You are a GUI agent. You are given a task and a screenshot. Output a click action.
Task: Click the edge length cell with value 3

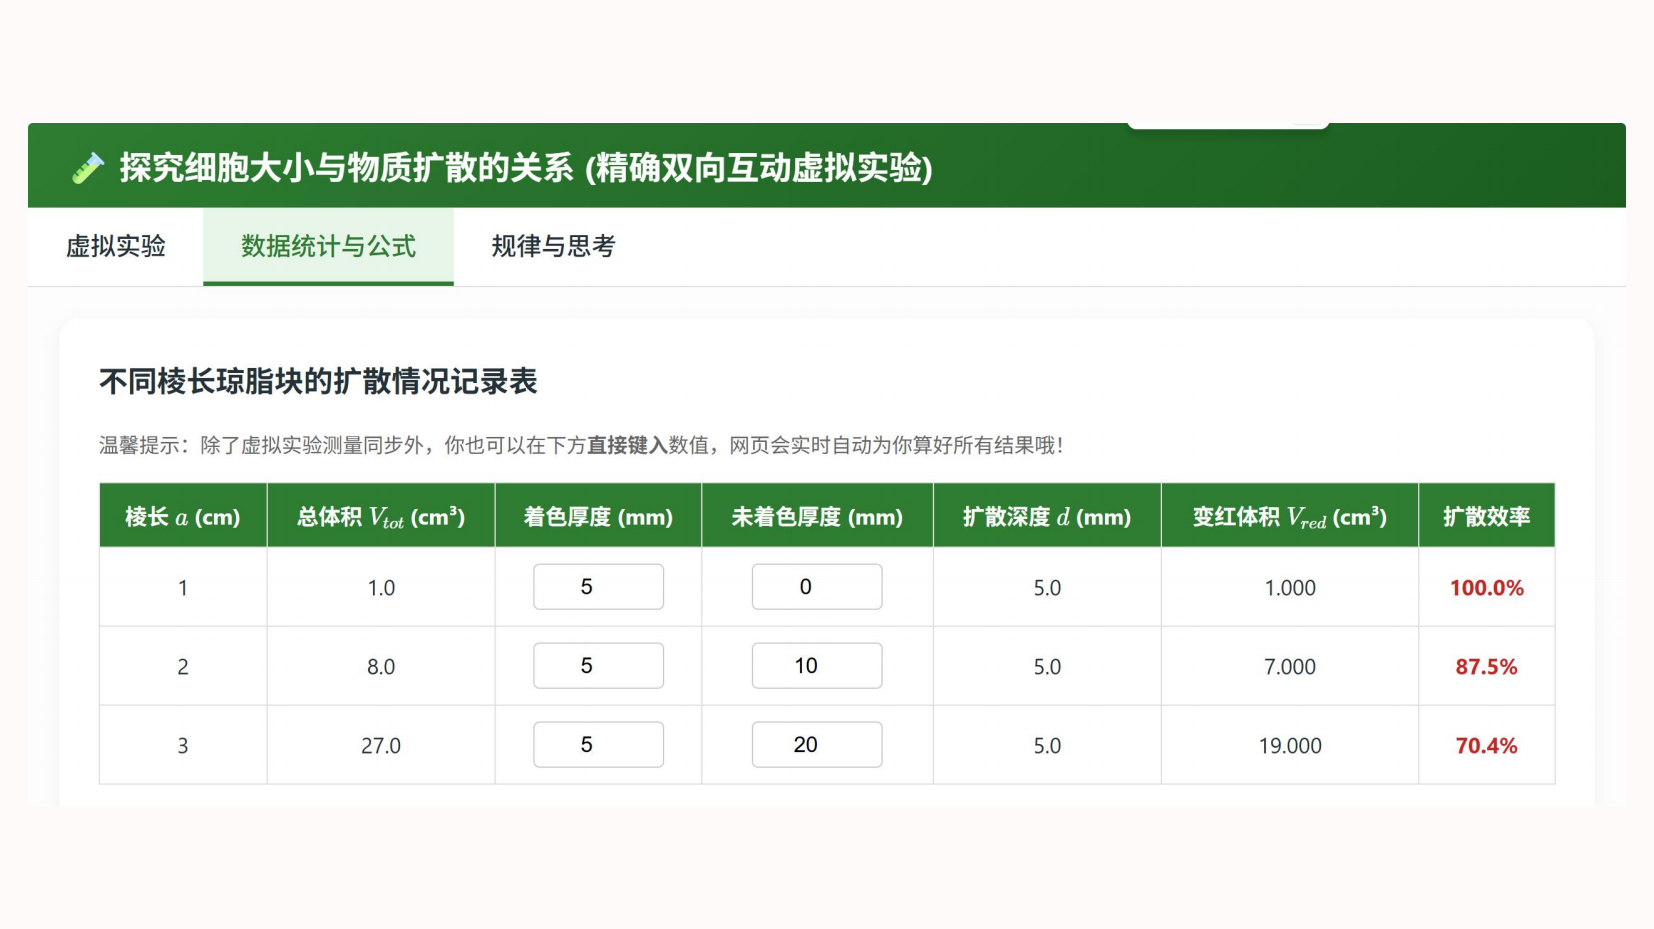coord(183,746)
